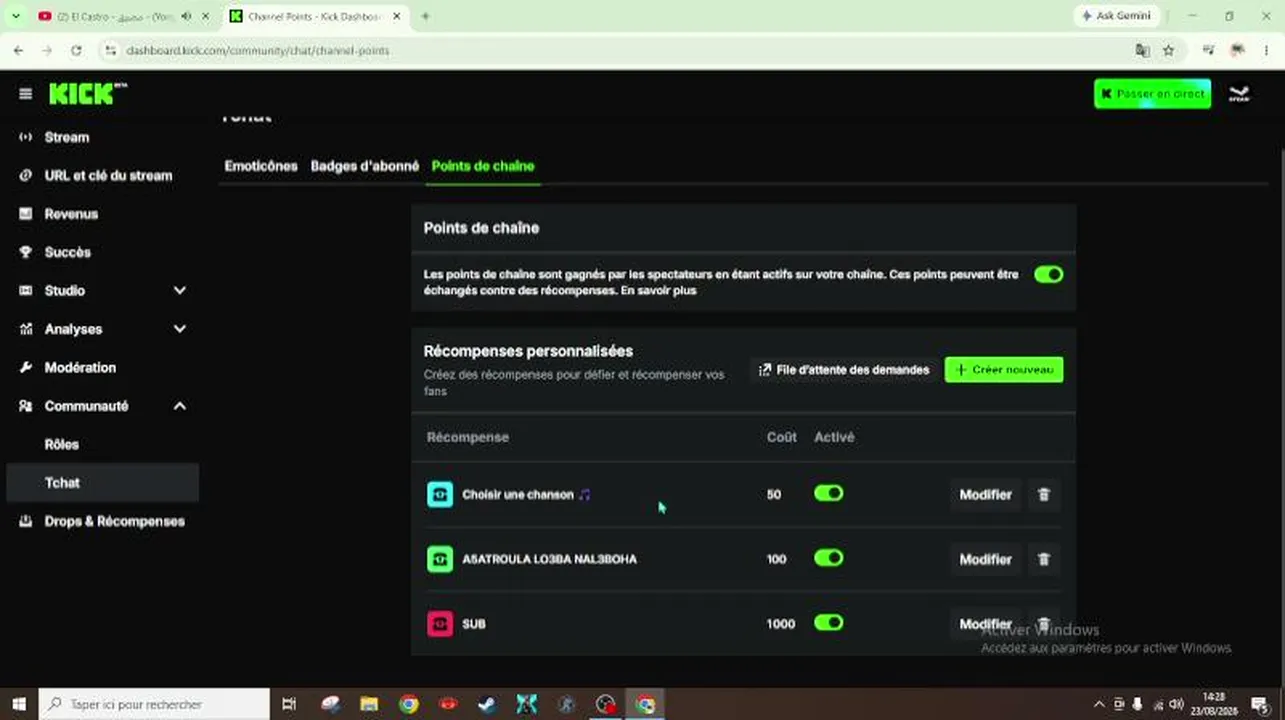Click the Choisir une chanson reward icon
This screenshot has height=720, width=1285.
point(440,494)
